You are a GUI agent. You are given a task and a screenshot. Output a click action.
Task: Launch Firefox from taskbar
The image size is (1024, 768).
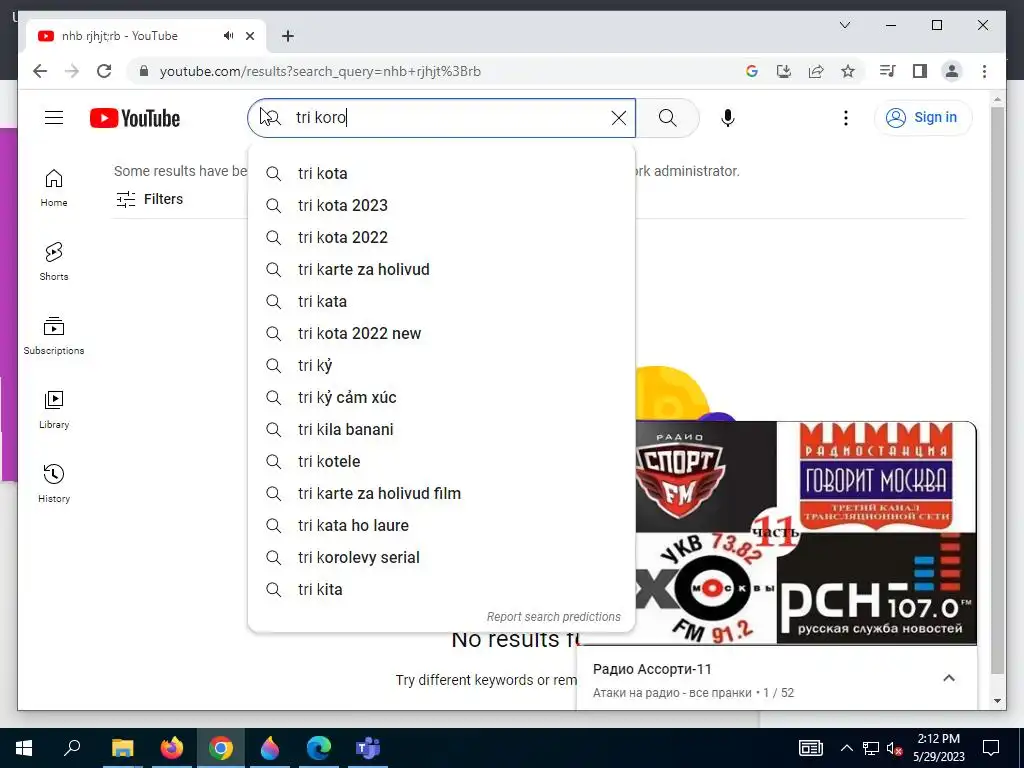coord(172,748)
